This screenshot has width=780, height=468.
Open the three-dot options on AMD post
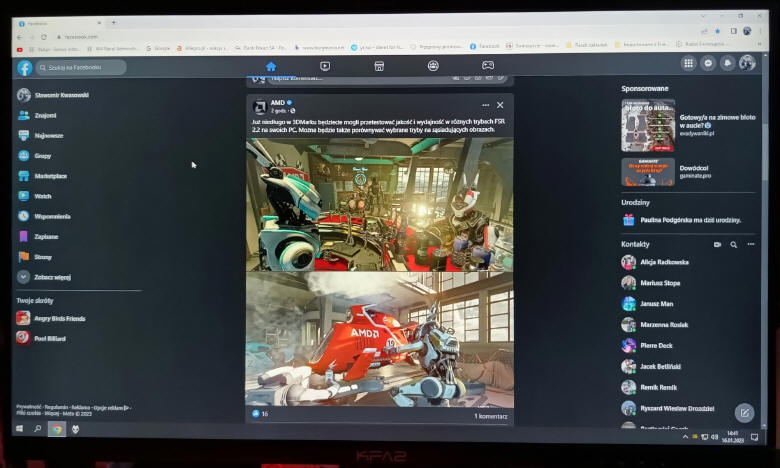486,105
